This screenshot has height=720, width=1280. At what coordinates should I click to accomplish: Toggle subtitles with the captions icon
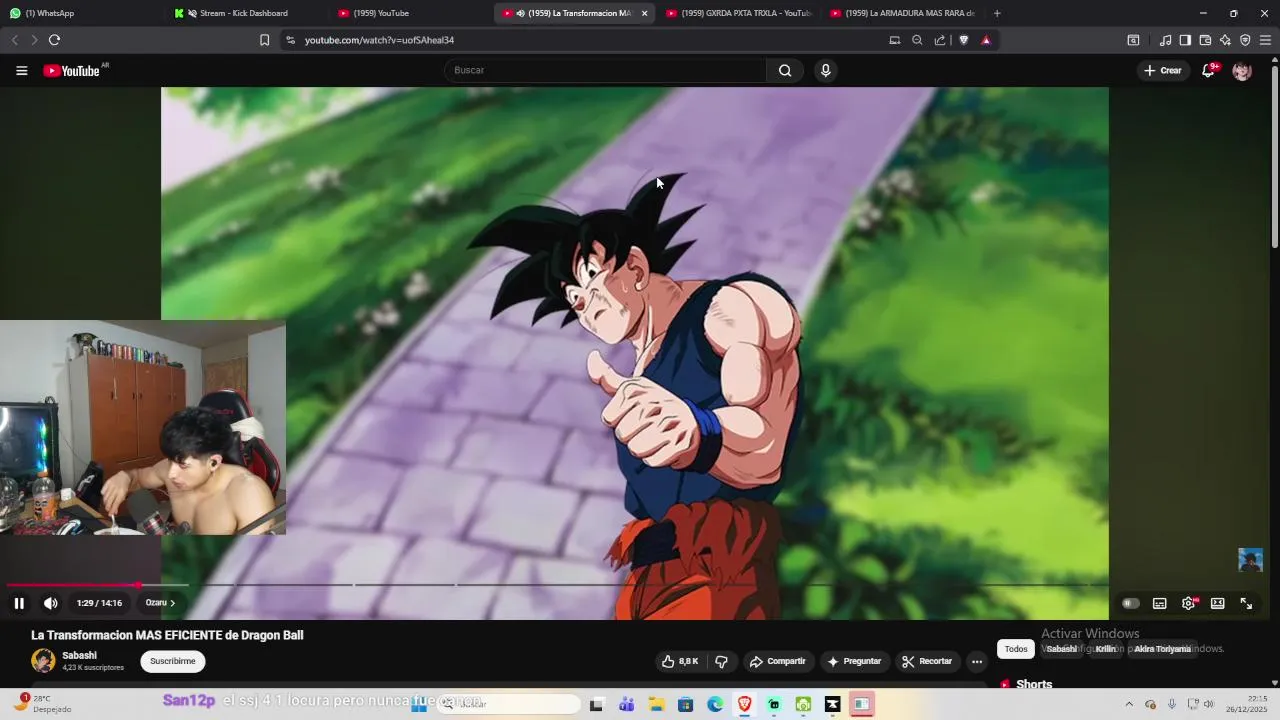[x=1159, y=603]
